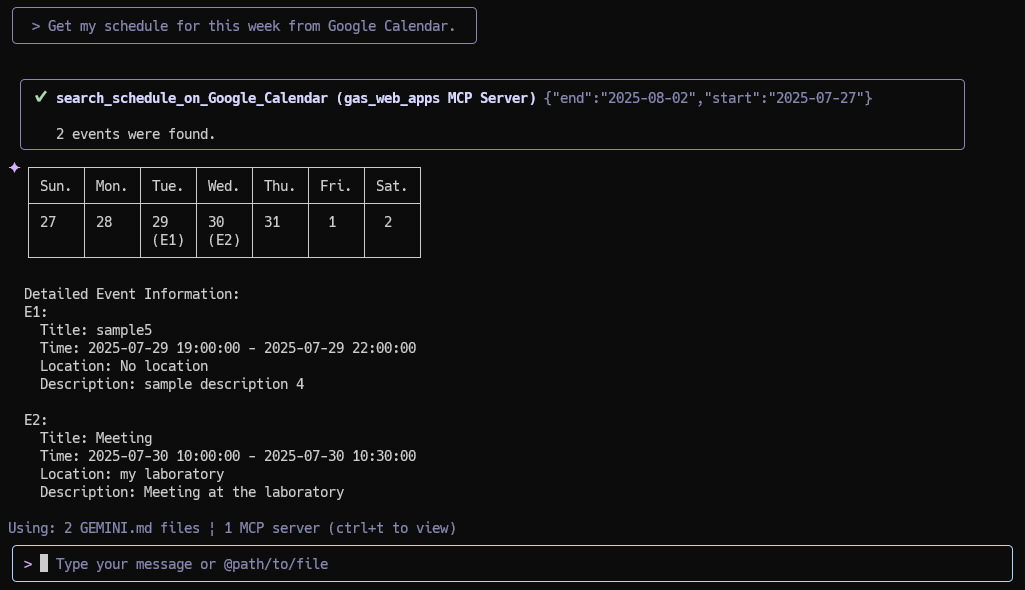Click the 'Fri.' table header cell
This screenshot has height=590, width=1025.
pyautogui.click(x=336, y=186)
